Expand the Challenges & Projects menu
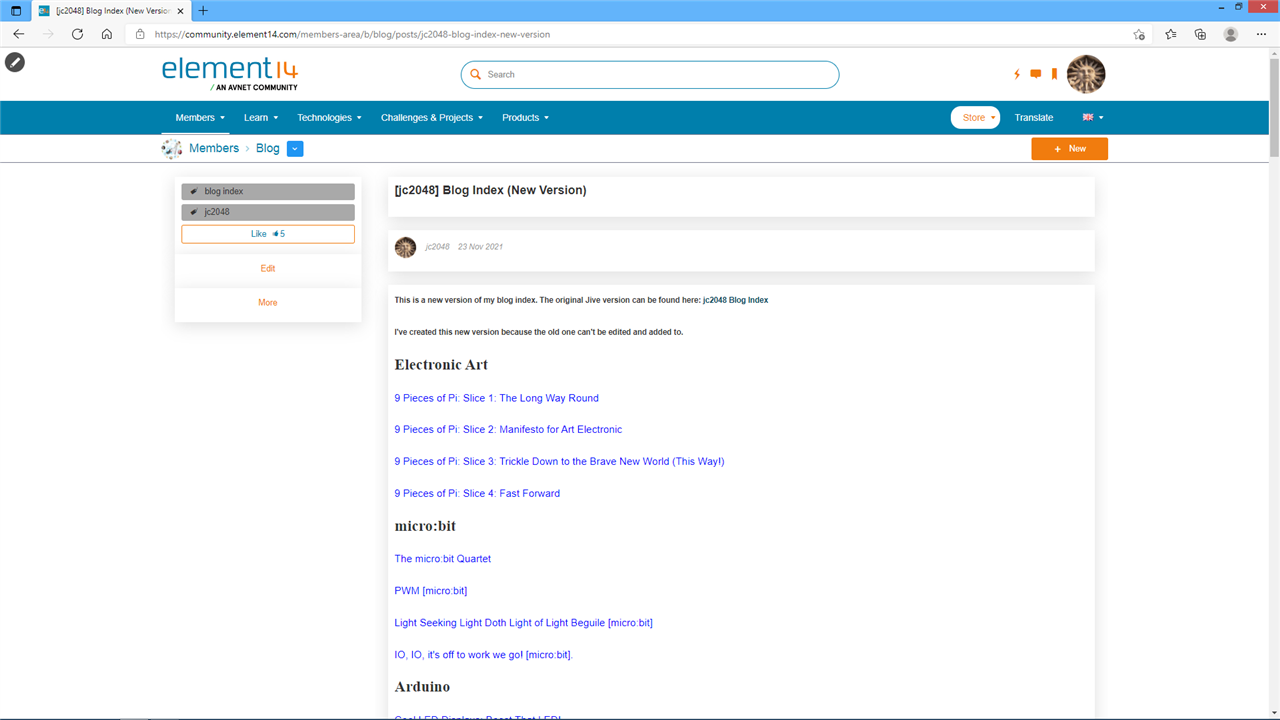Image resolution: width=1280 pixels, height=720 pixels. coord(432,118)
